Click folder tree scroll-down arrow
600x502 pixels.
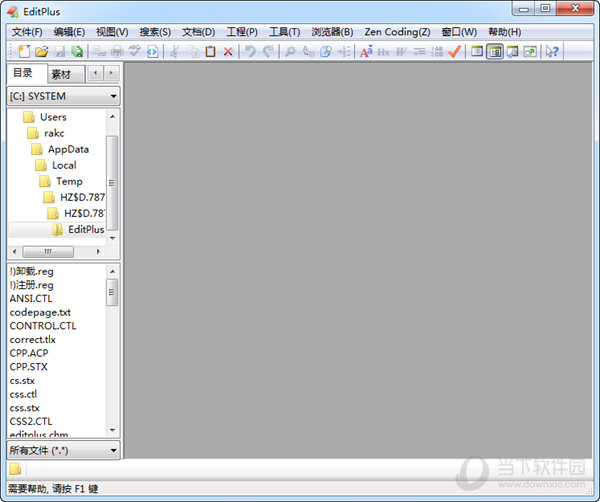point(112,238)
